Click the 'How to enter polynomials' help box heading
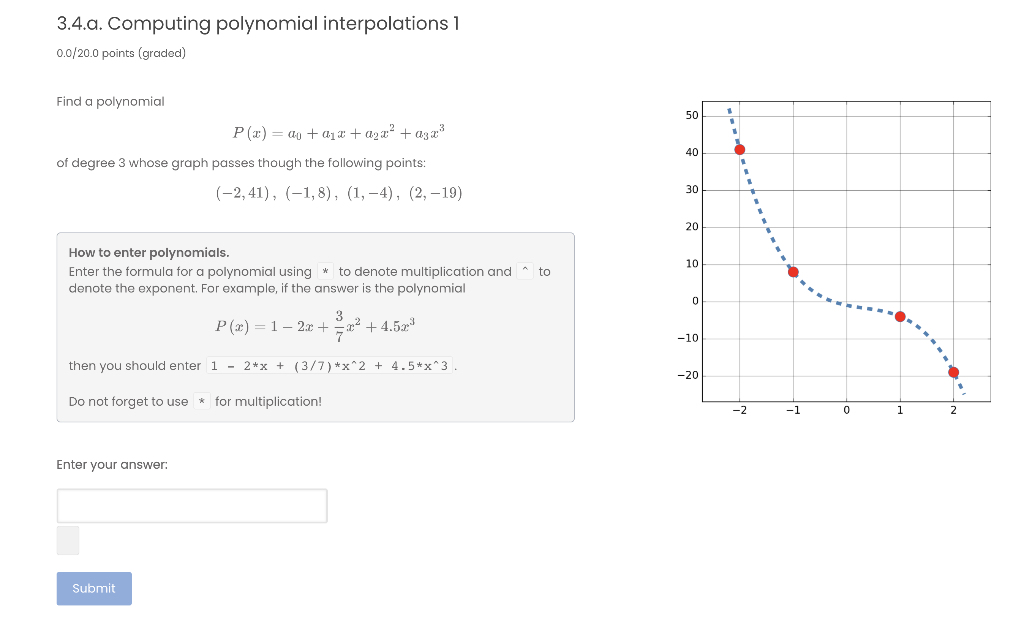 (x=148, y=252)
